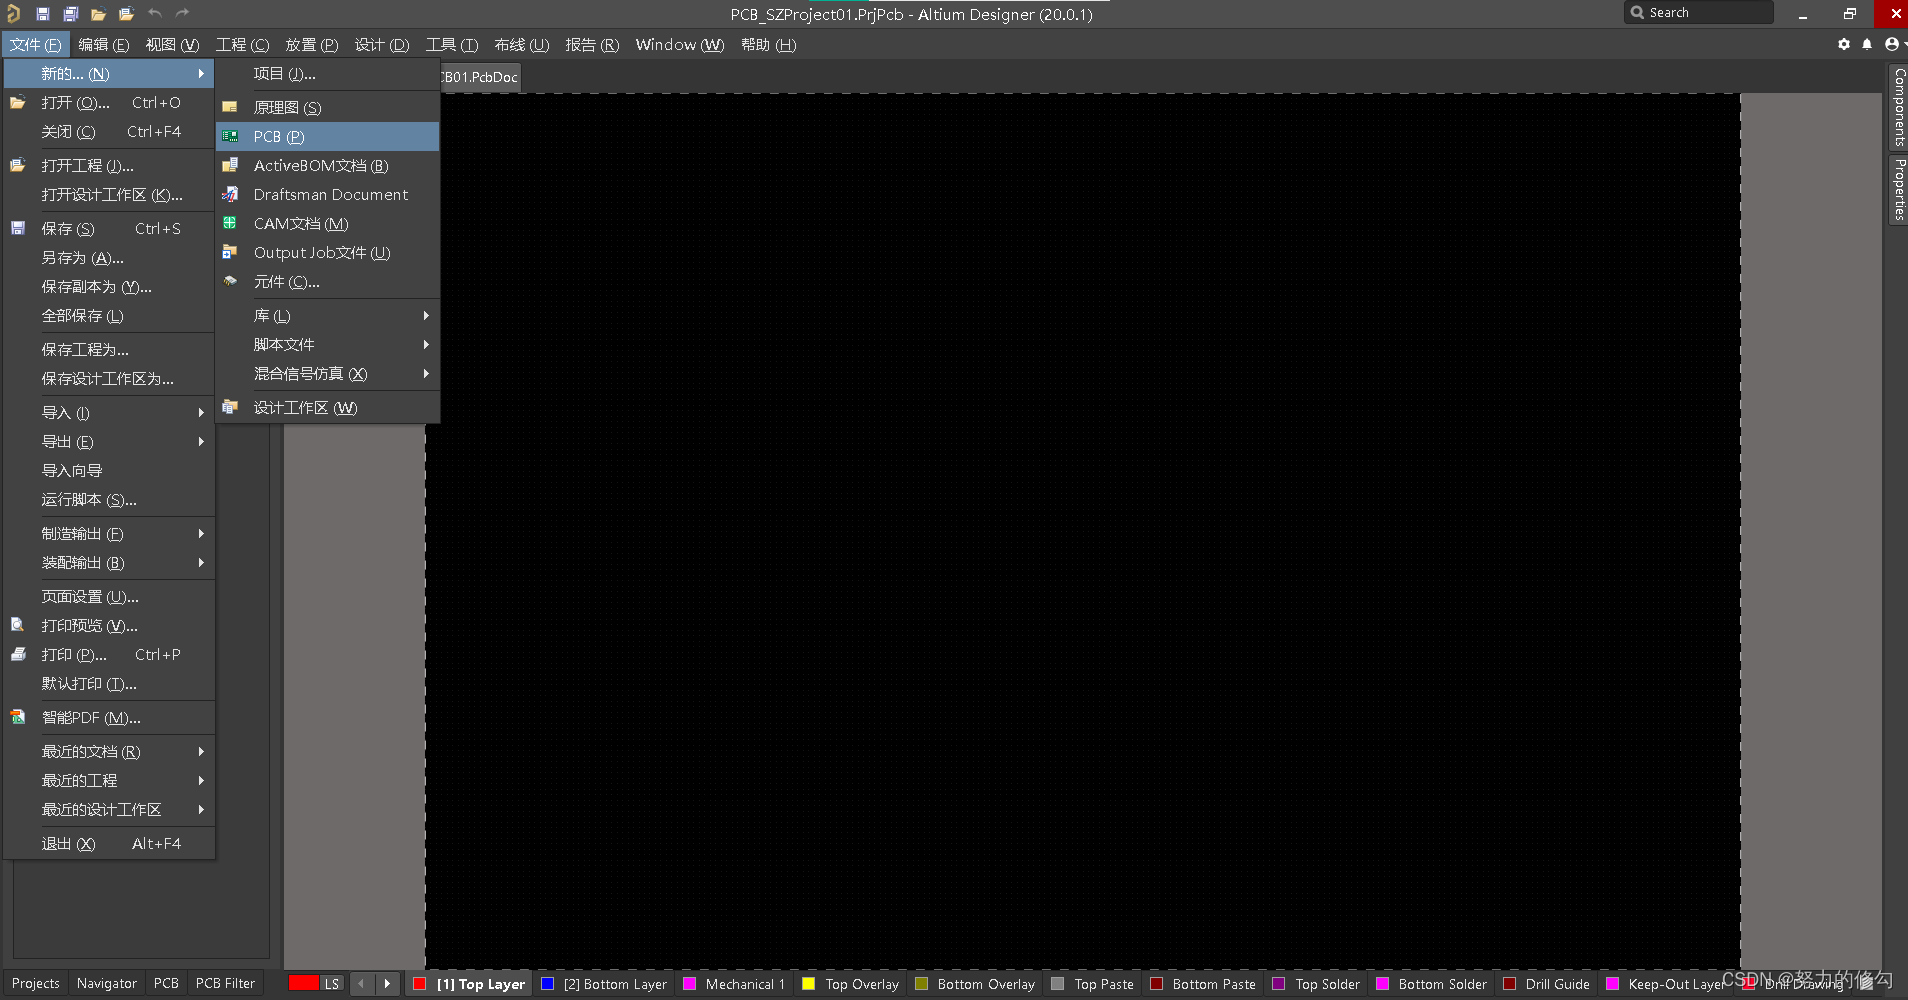Click Bottom Layer blue color swatch
The image size is (1908, 1000).
pos(547,984)
